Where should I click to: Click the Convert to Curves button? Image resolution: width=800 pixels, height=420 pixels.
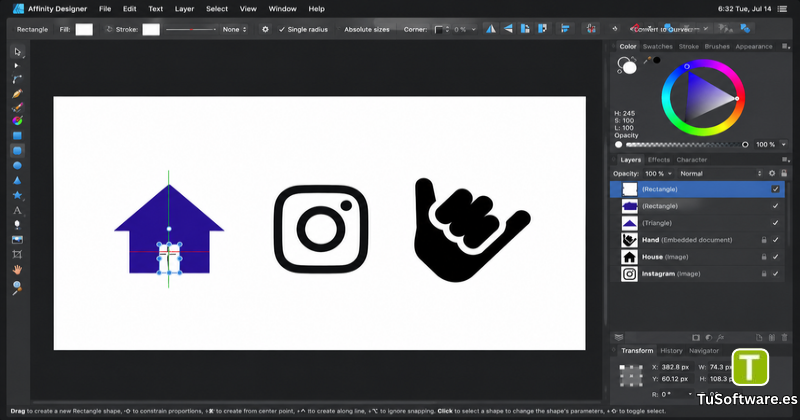coord(667,30)
